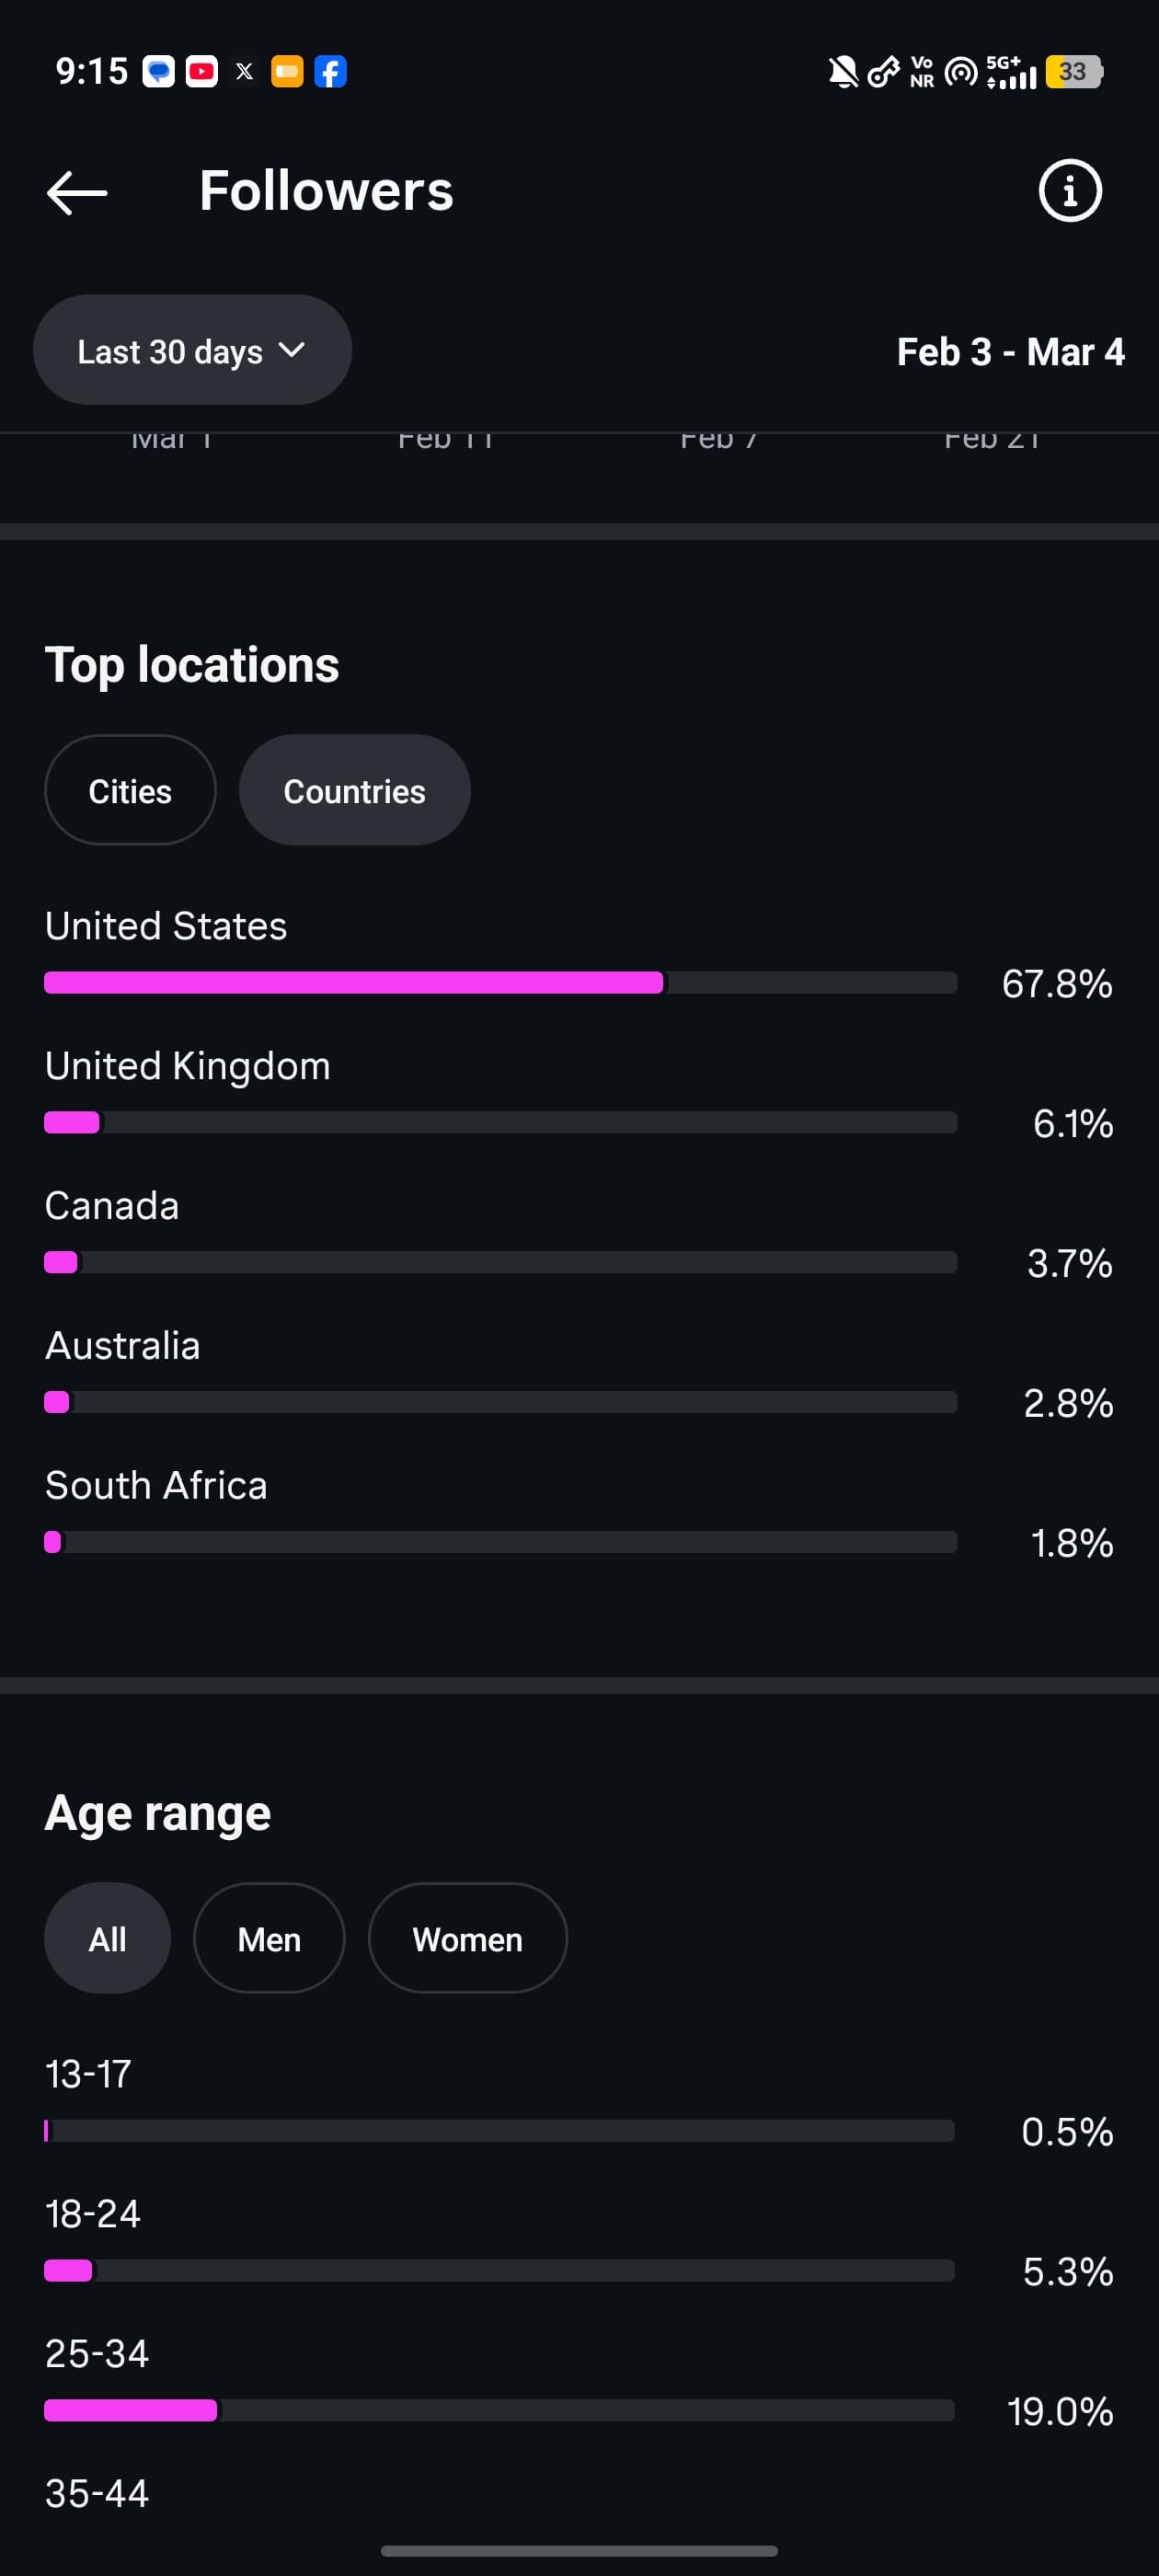Open the info icon on Followers page
The width and height of the screenshot is (1159, 2576).
1069,191
